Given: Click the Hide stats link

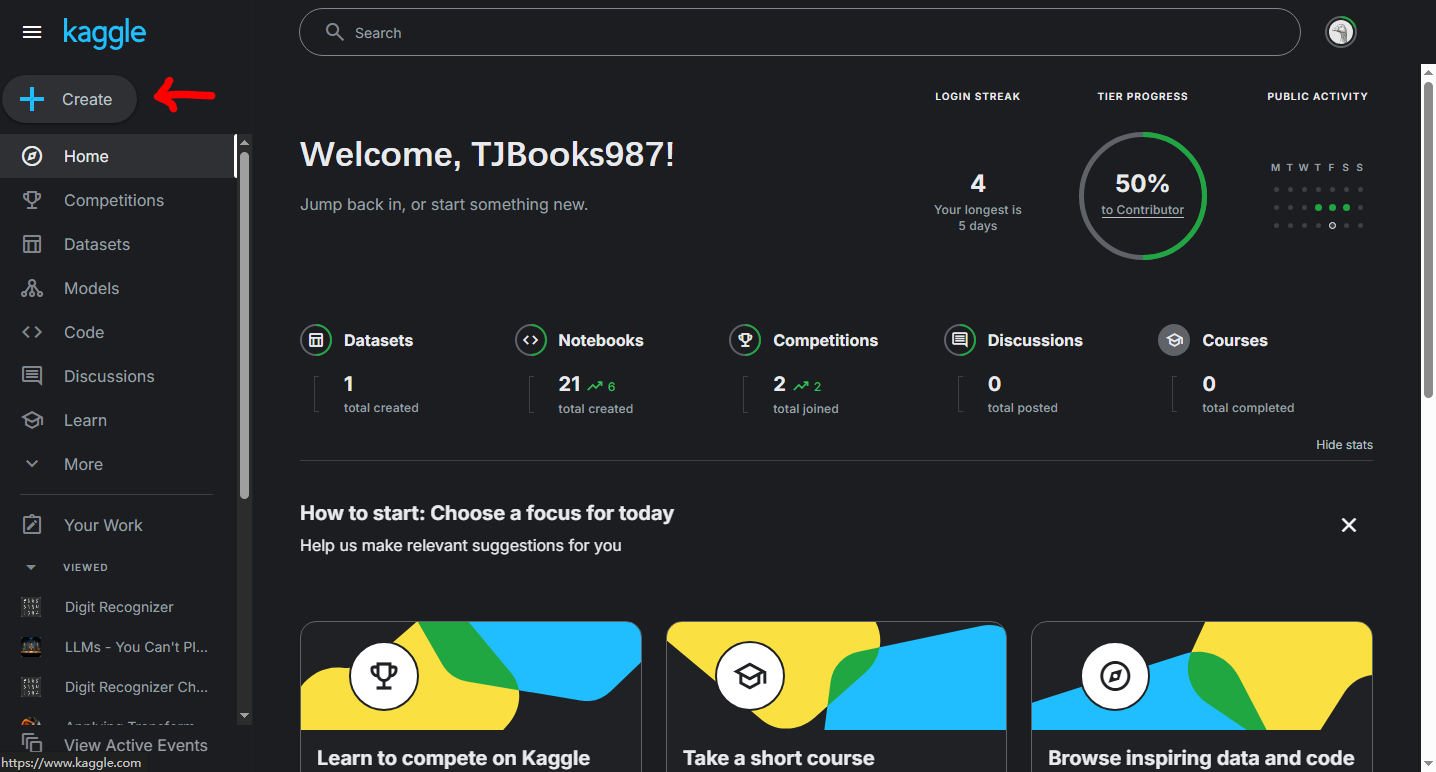Looking at the screenshot, I should click(x=1344, y=445).
